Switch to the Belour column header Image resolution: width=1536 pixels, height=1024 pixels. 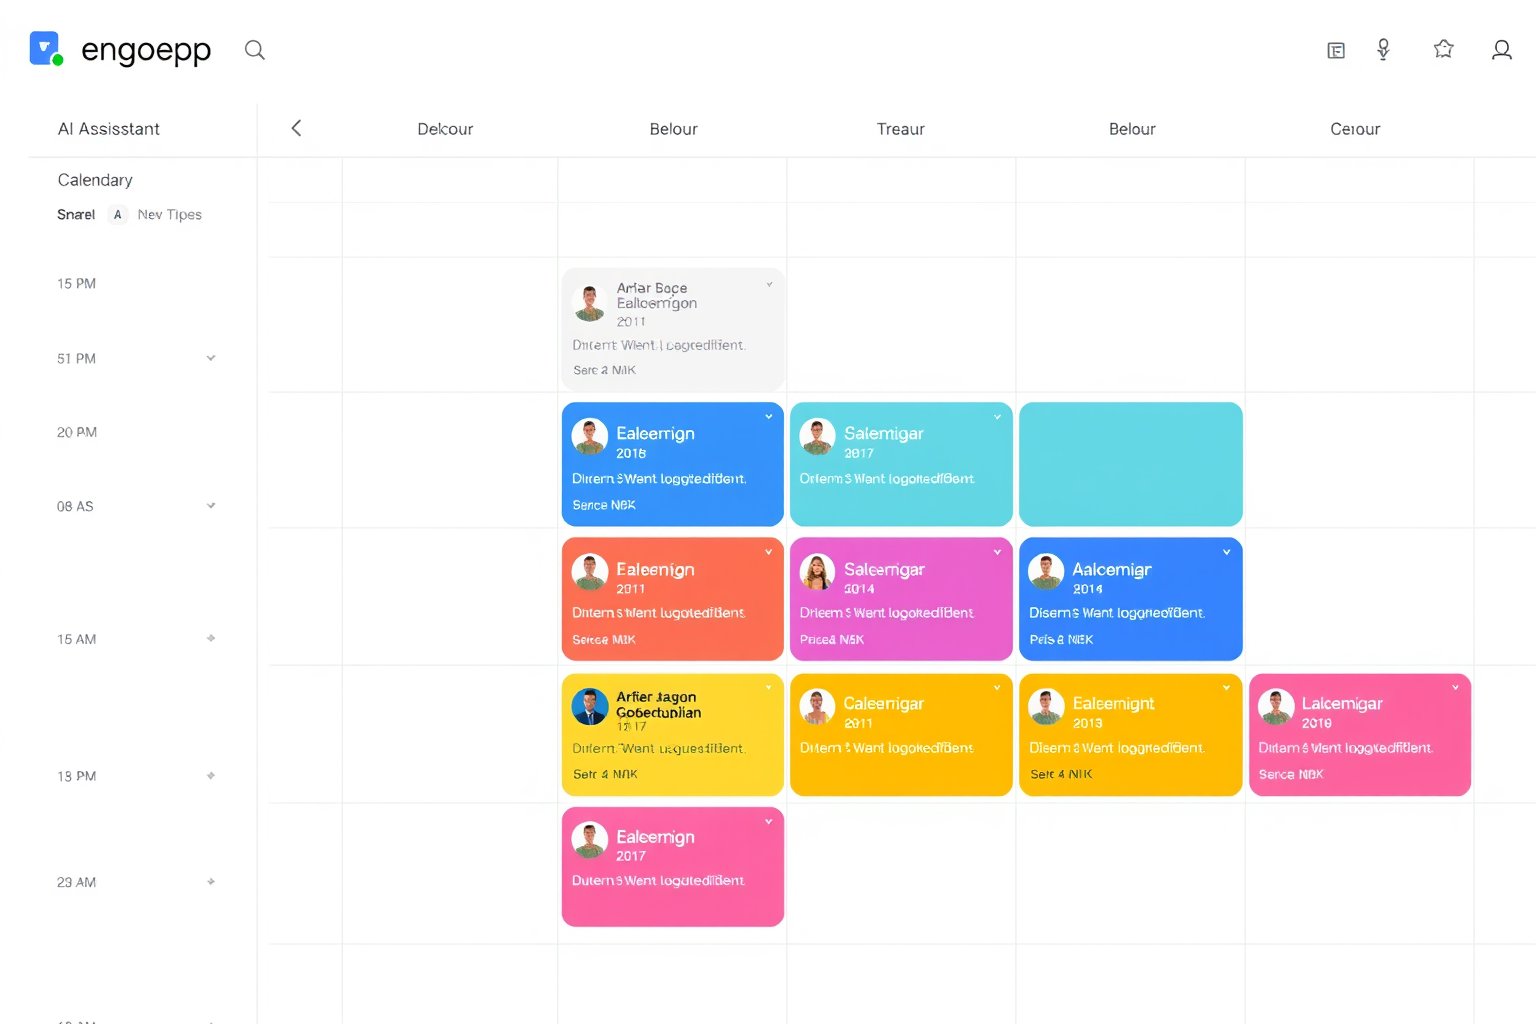[x=674, y=128]
